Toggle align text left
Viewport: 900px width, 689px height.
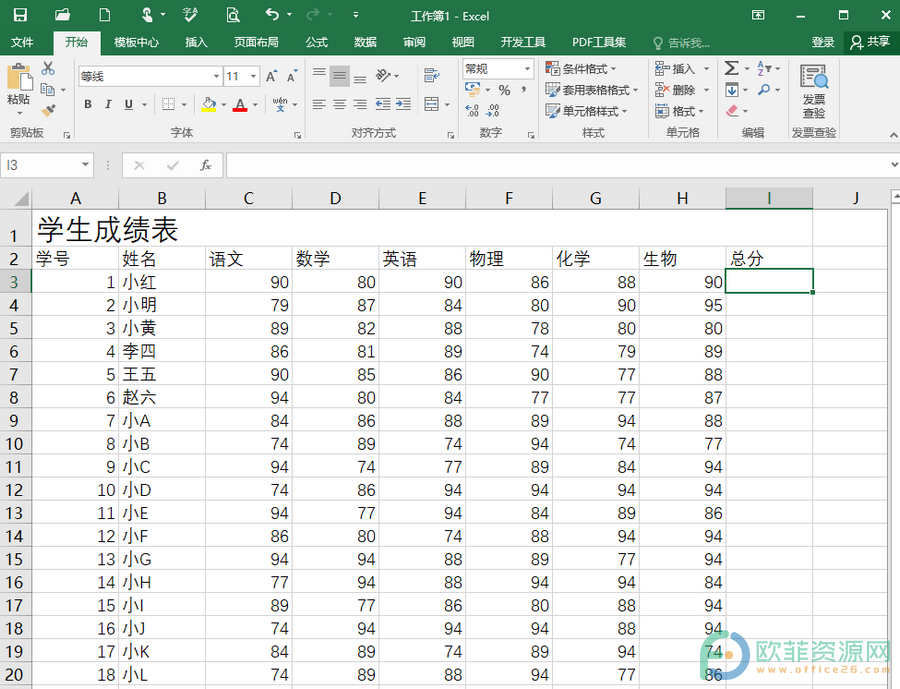[319, 104]
